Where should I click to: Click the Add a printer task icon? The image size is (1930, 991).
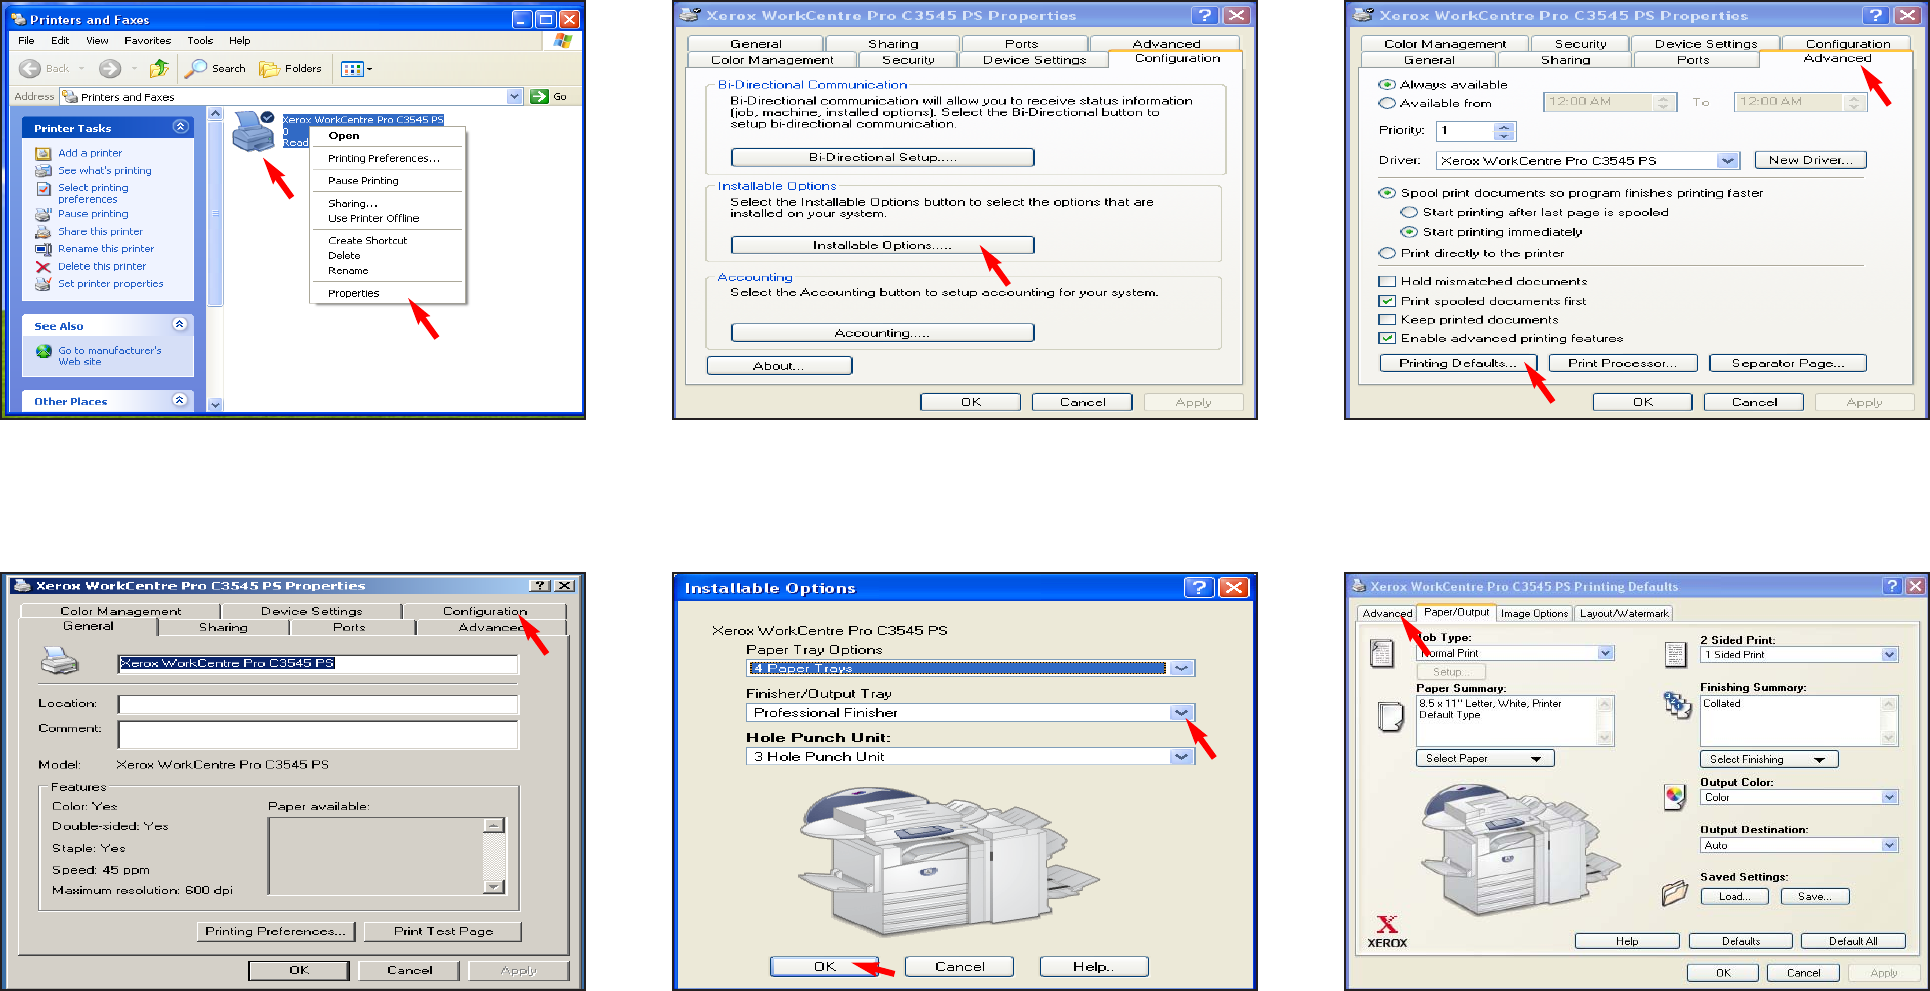point(43,153)
